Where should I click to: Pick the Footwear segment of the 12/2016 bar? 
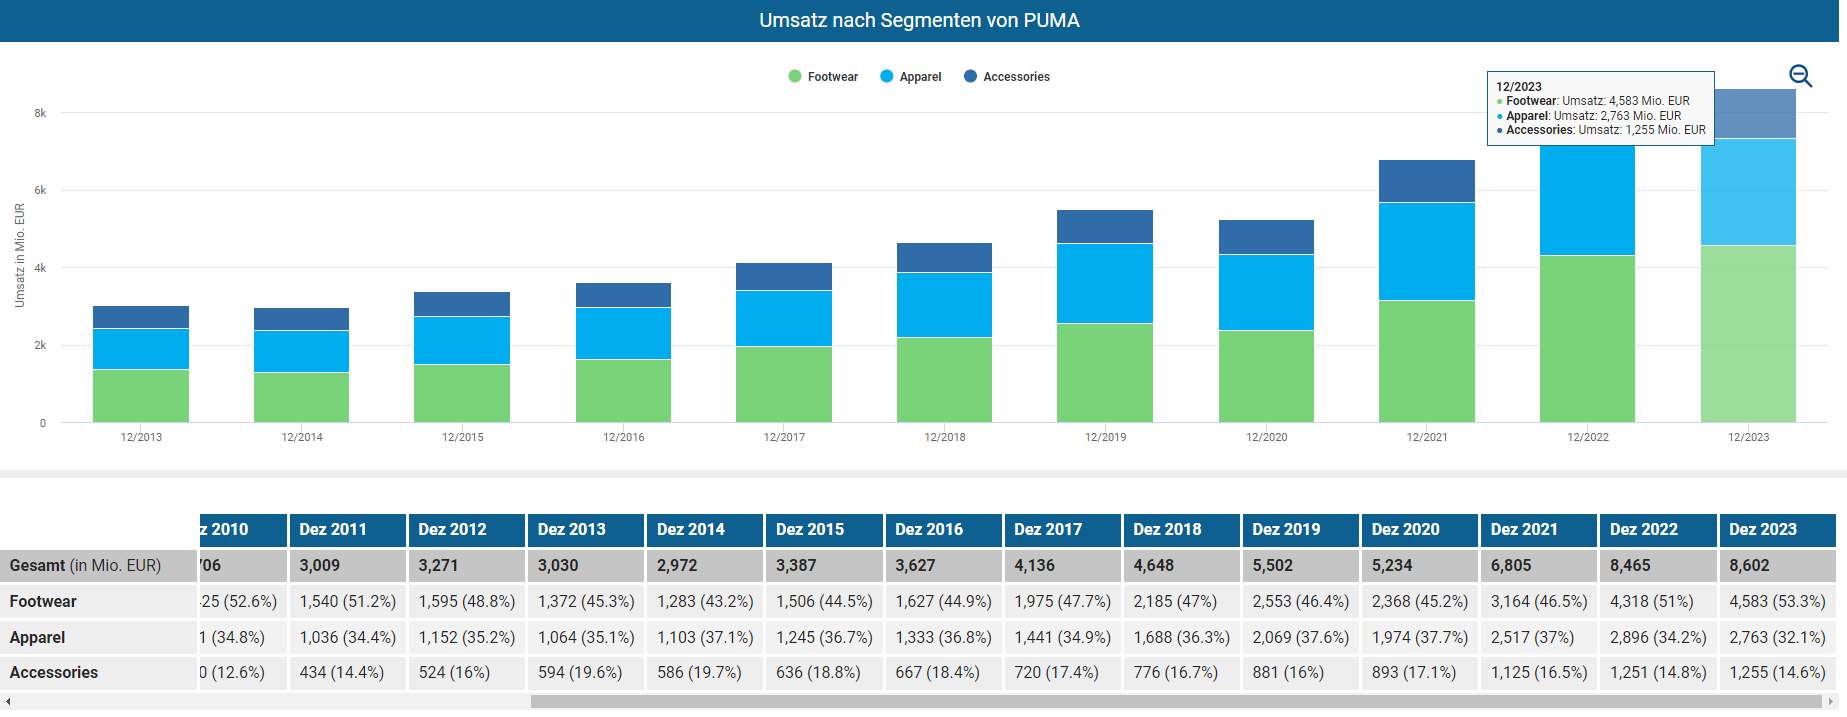pos(623,391)
